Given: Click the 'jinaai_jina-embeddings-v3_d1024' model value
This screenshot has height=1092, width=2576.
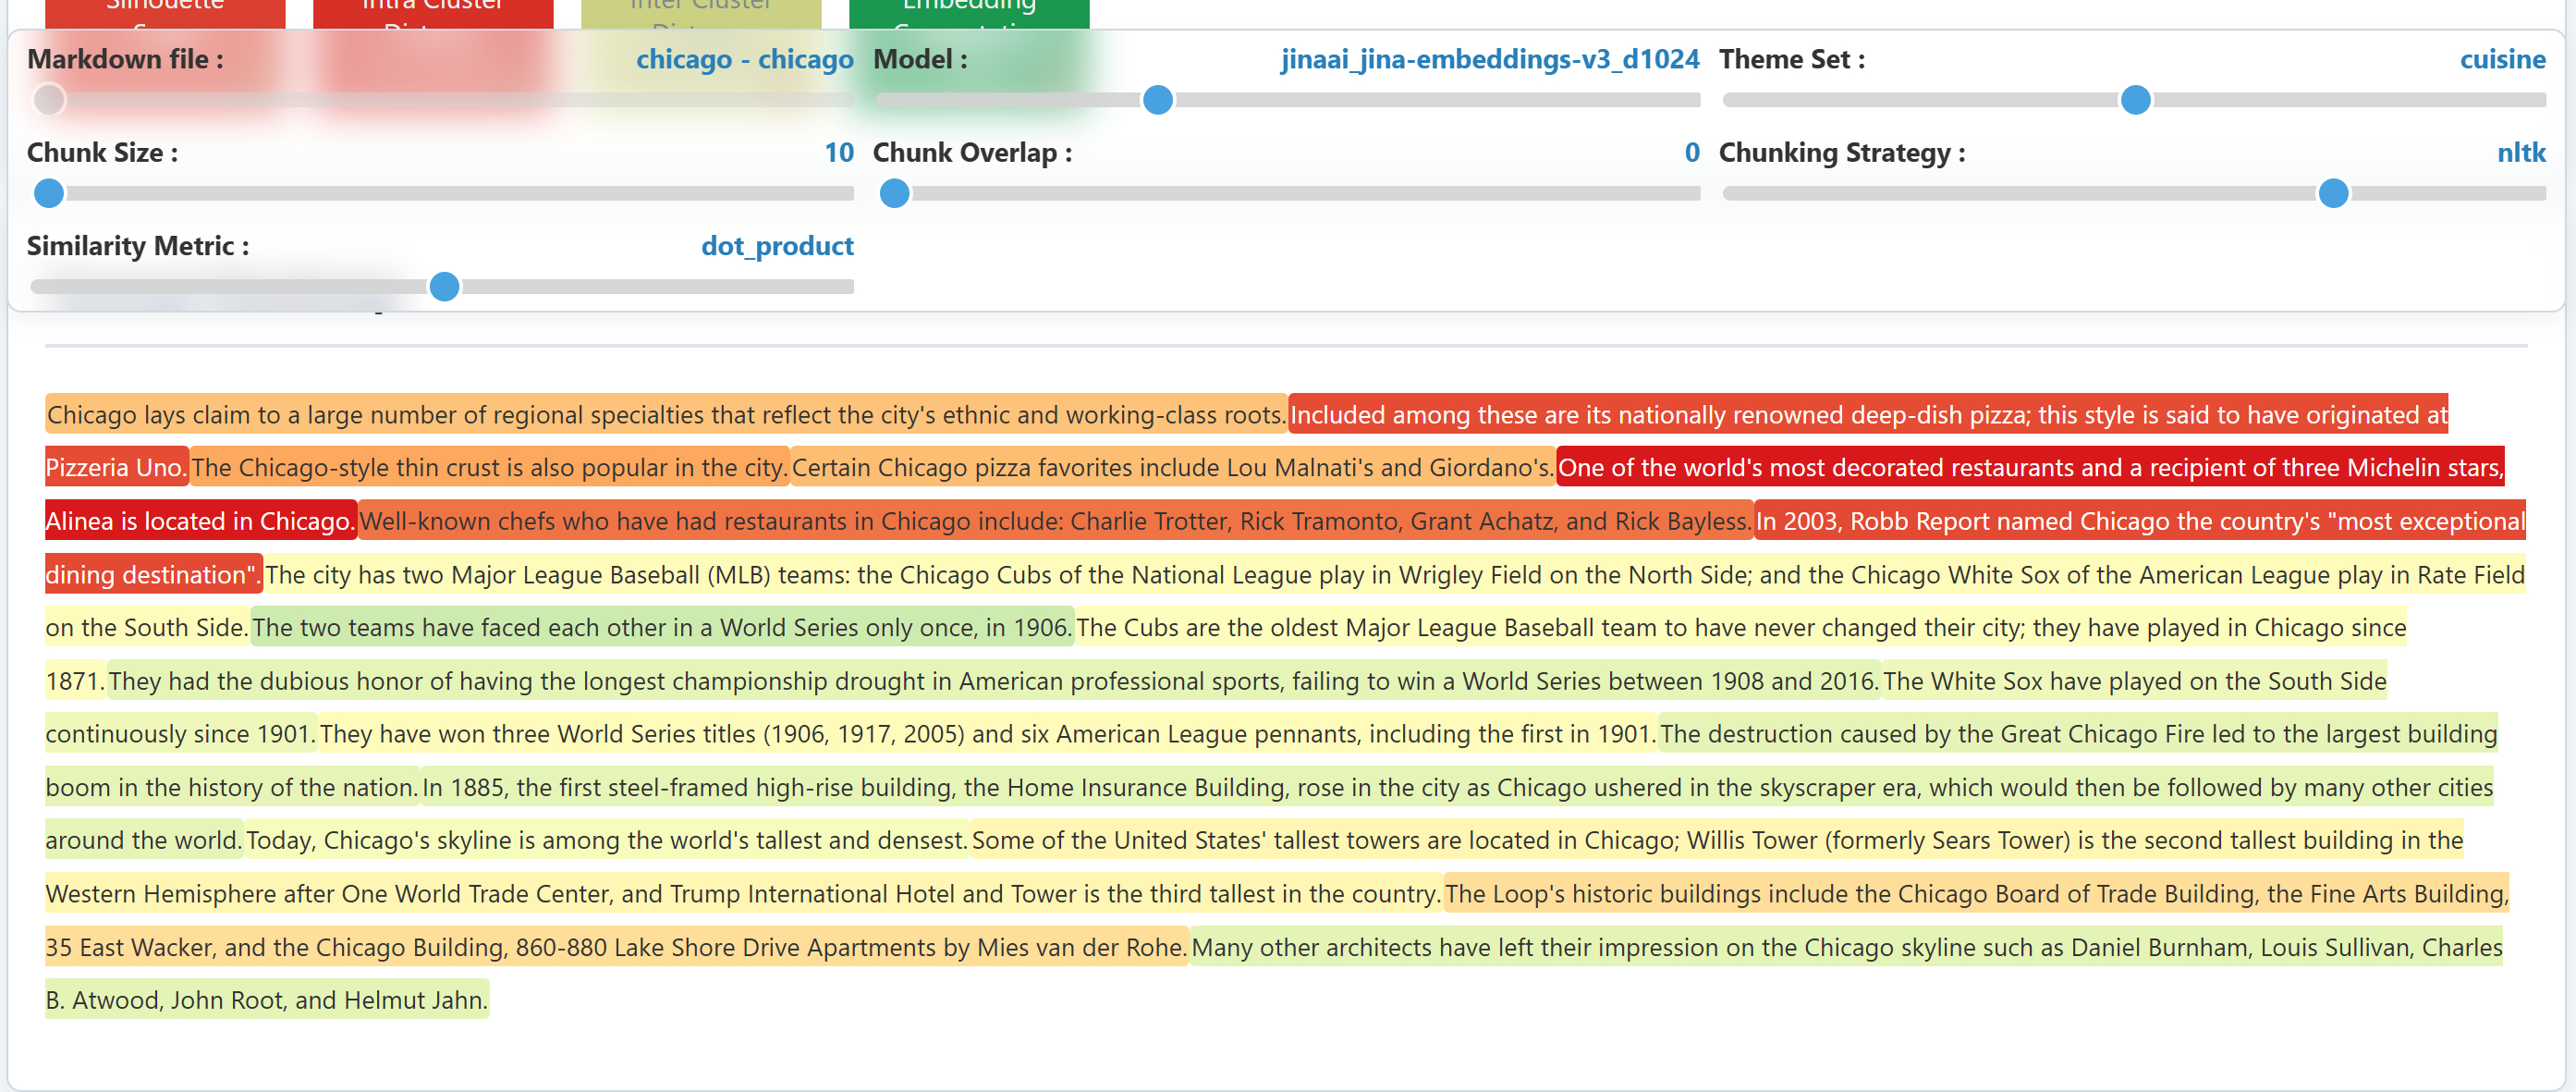Looking at the screenshot, I should tap(1489, 60).
